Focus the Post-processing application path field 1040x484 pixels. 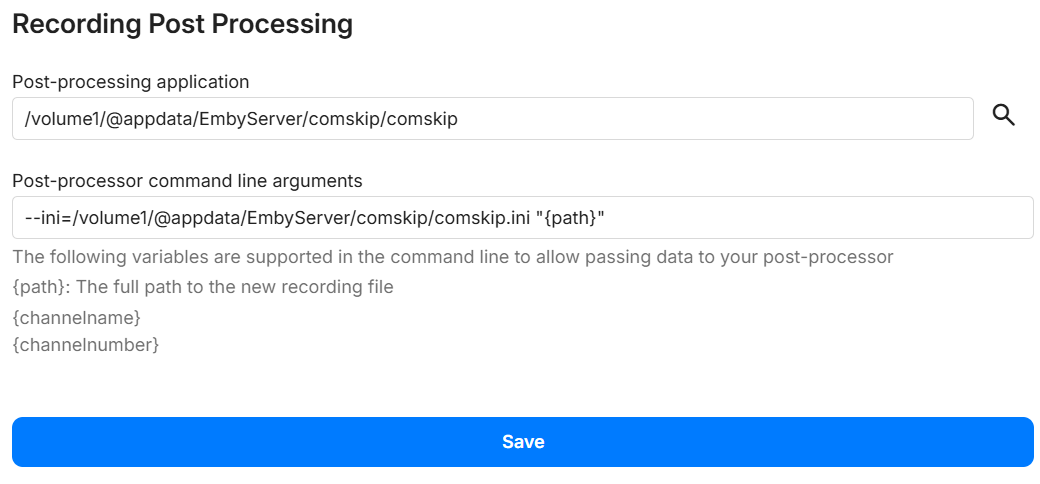tap(700, 119)
